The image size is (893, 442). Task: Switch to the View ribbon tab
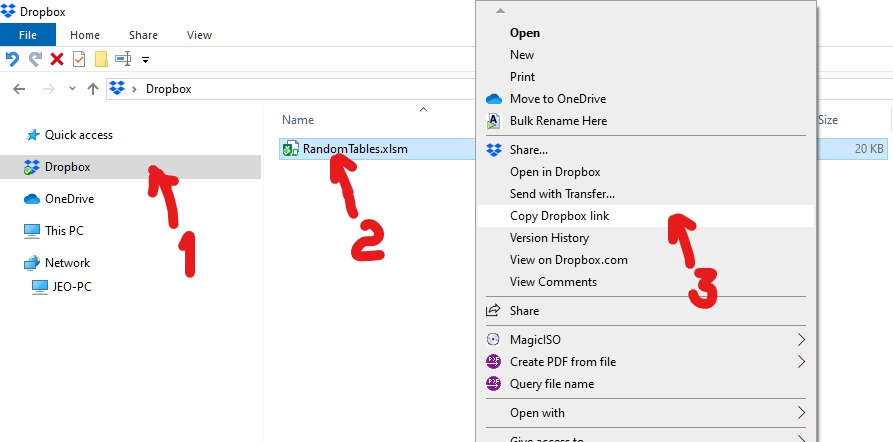pyautogui.click(x=199, y=35)
